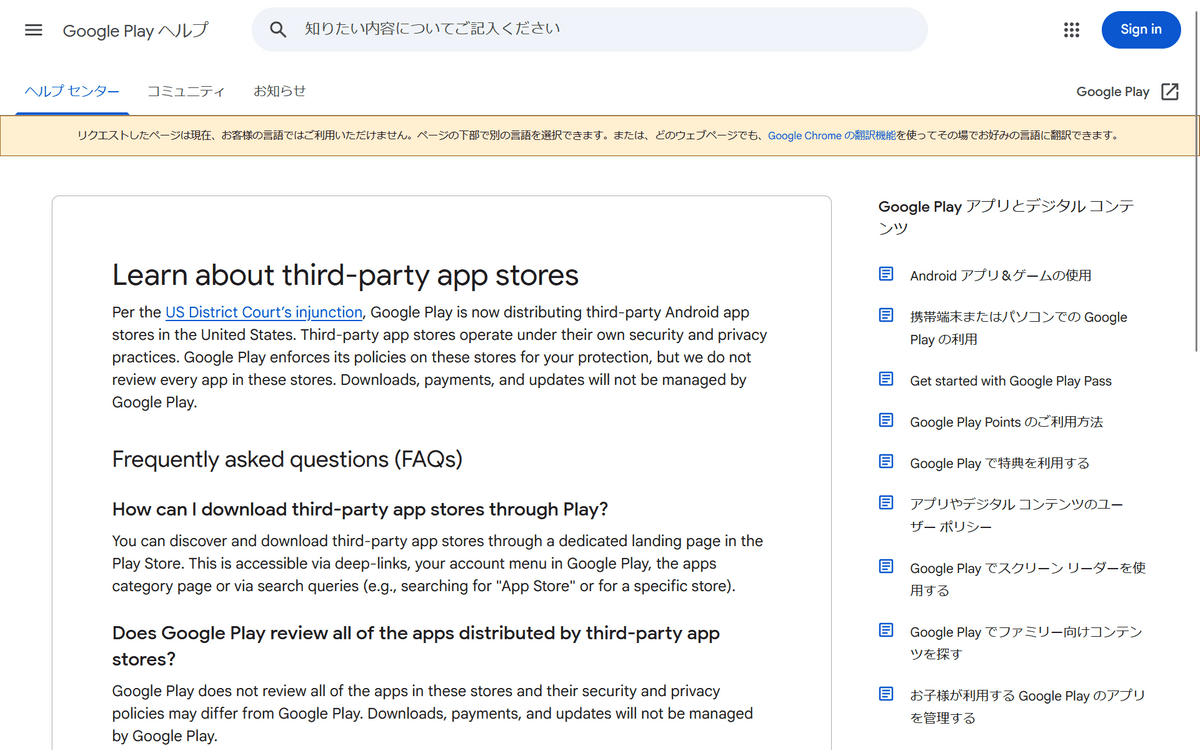Image resolution: width=1200 pixels, height=750 pixels.
Task: Open the hamburger main menu
Action: point(34,30)
